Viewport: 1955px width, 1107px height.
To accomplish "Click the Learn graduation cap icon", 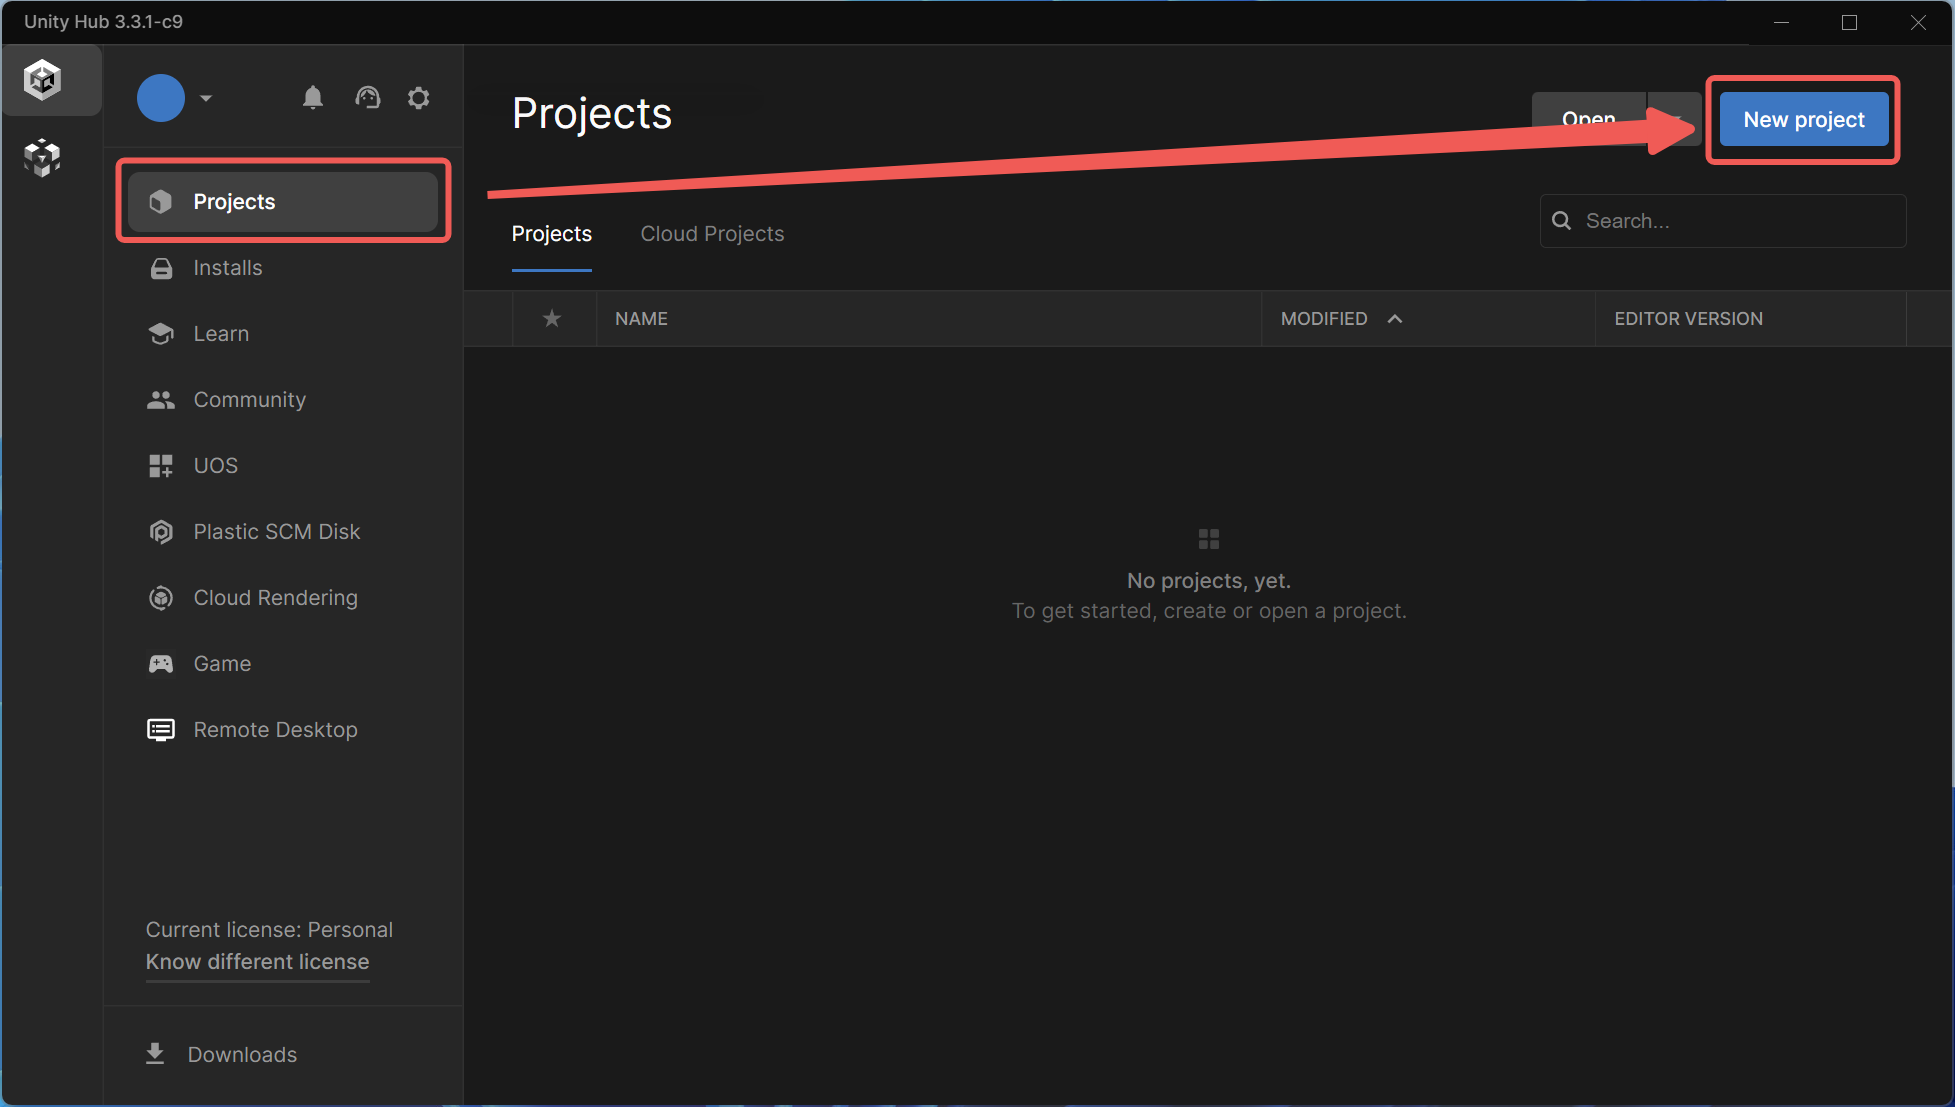I will click(x=161, y=334).
